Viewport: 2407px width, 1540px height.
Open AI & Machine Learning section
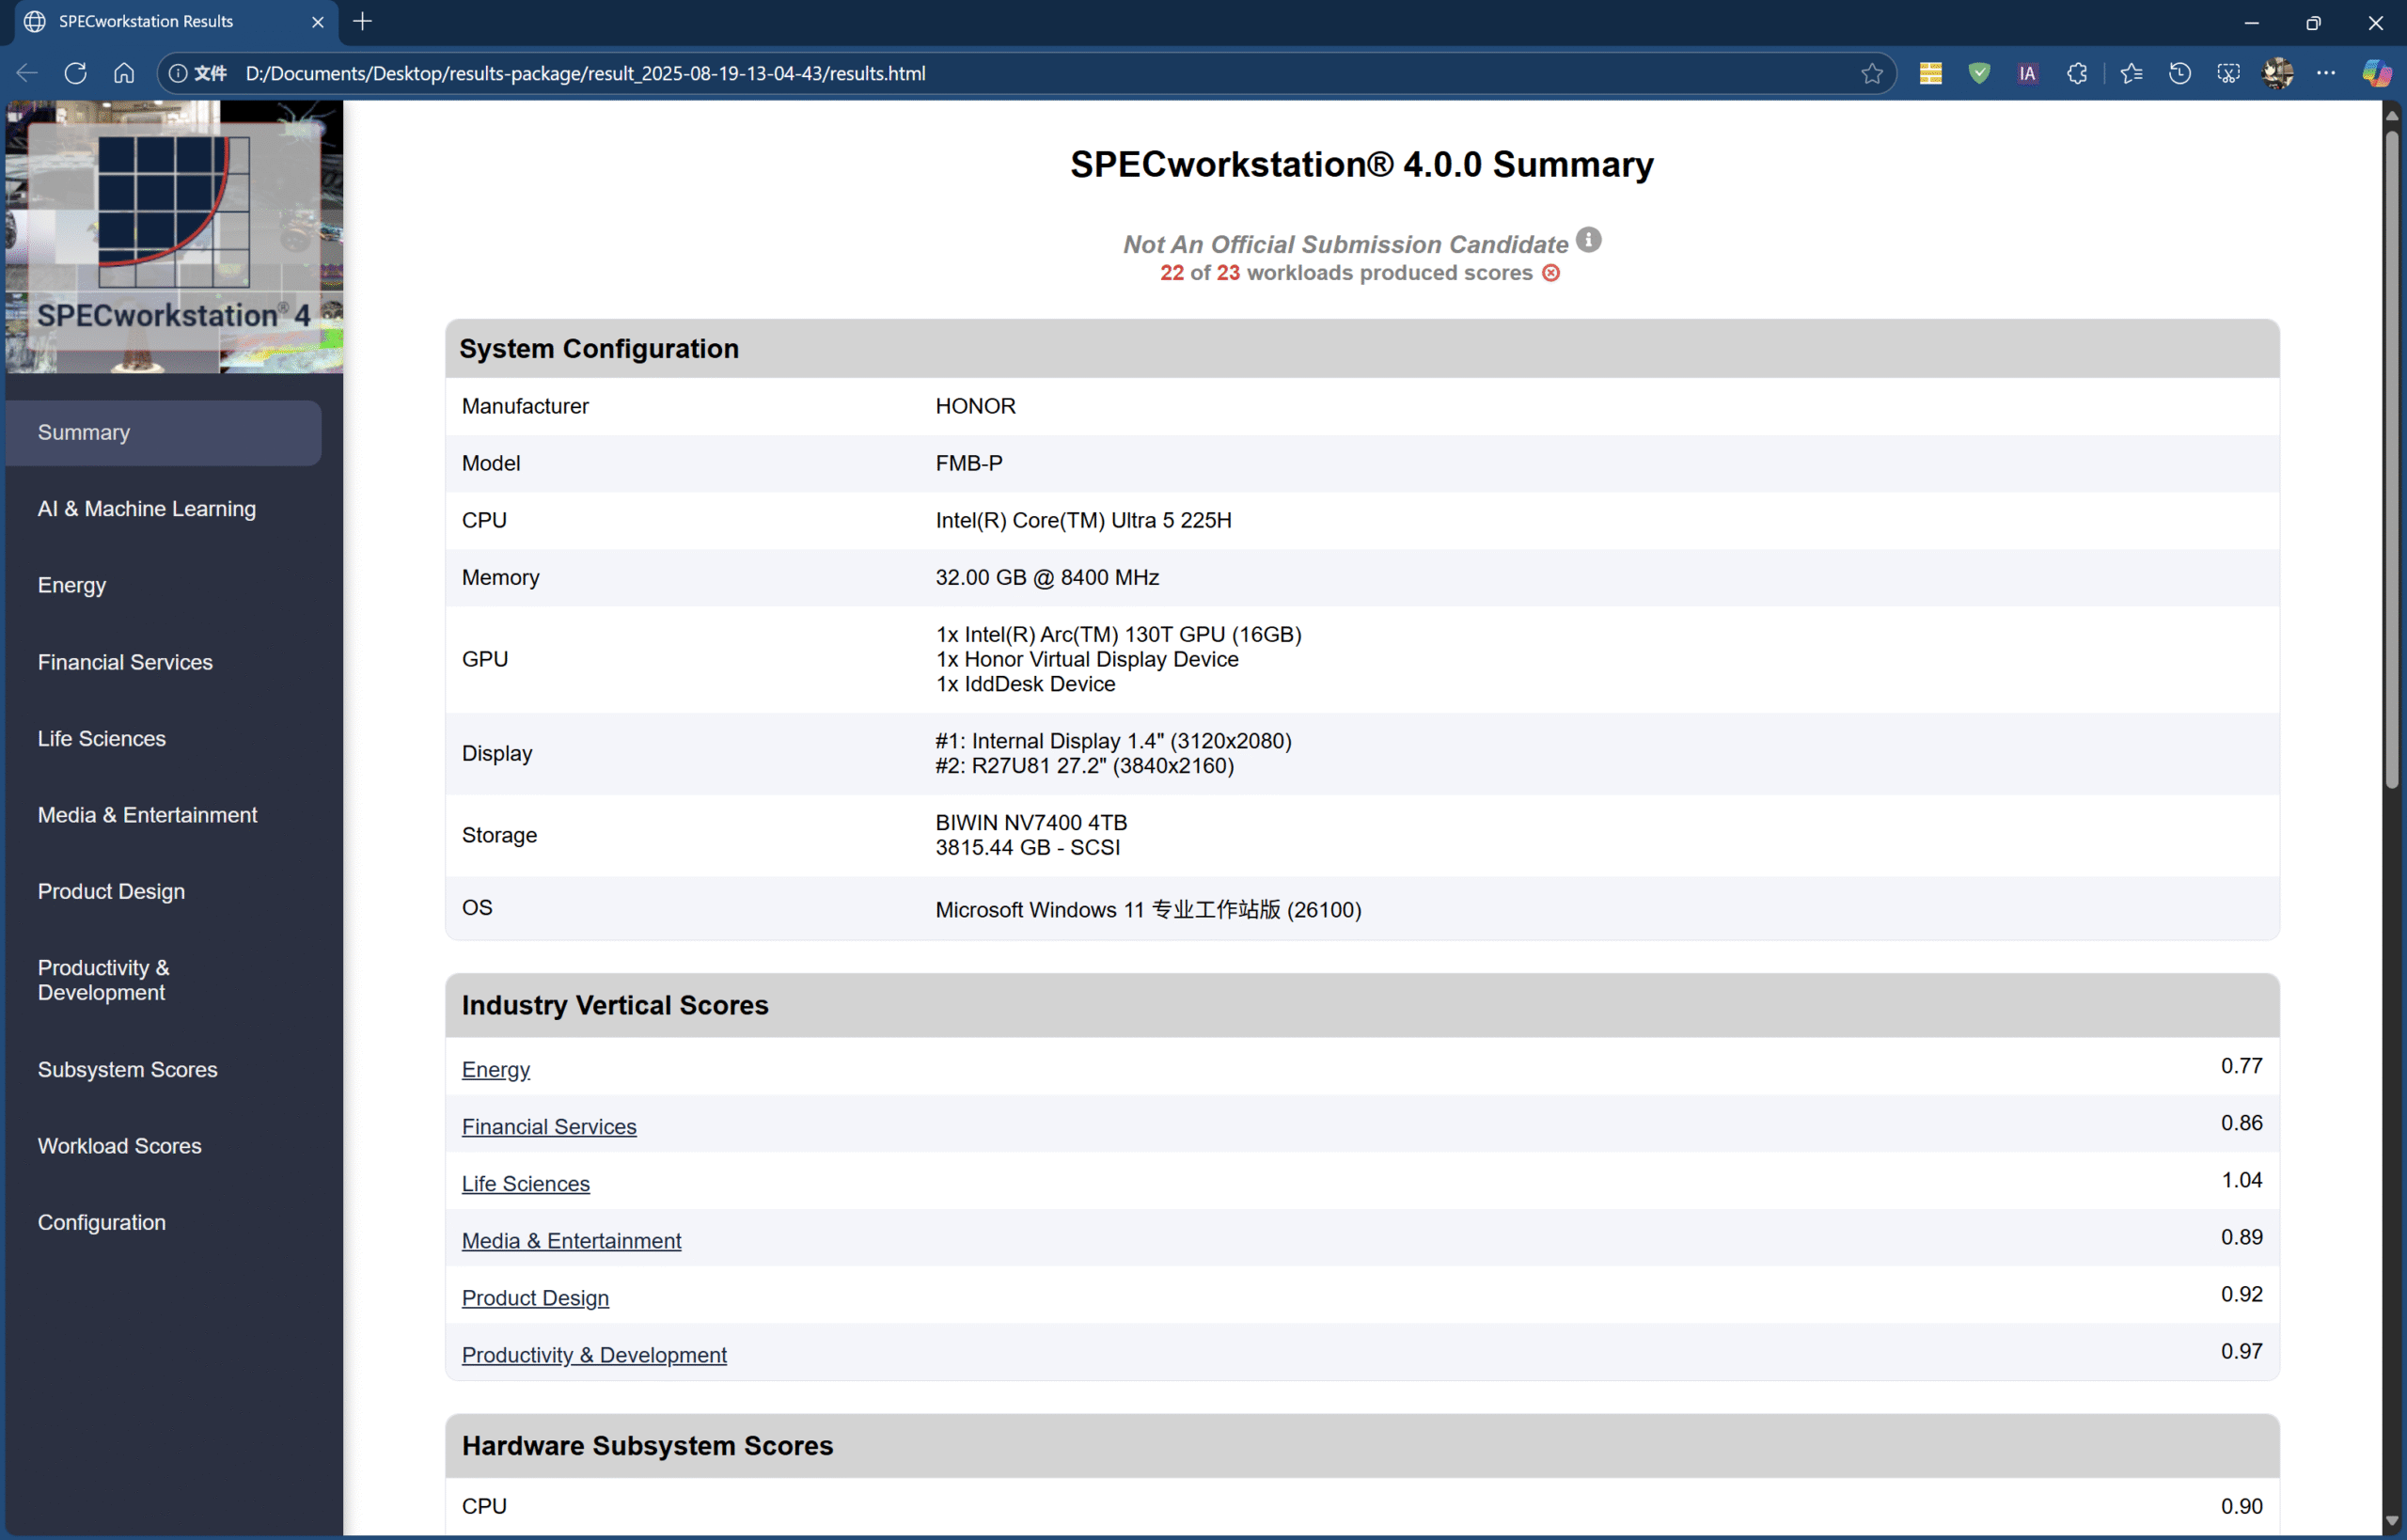click(147, 509)
